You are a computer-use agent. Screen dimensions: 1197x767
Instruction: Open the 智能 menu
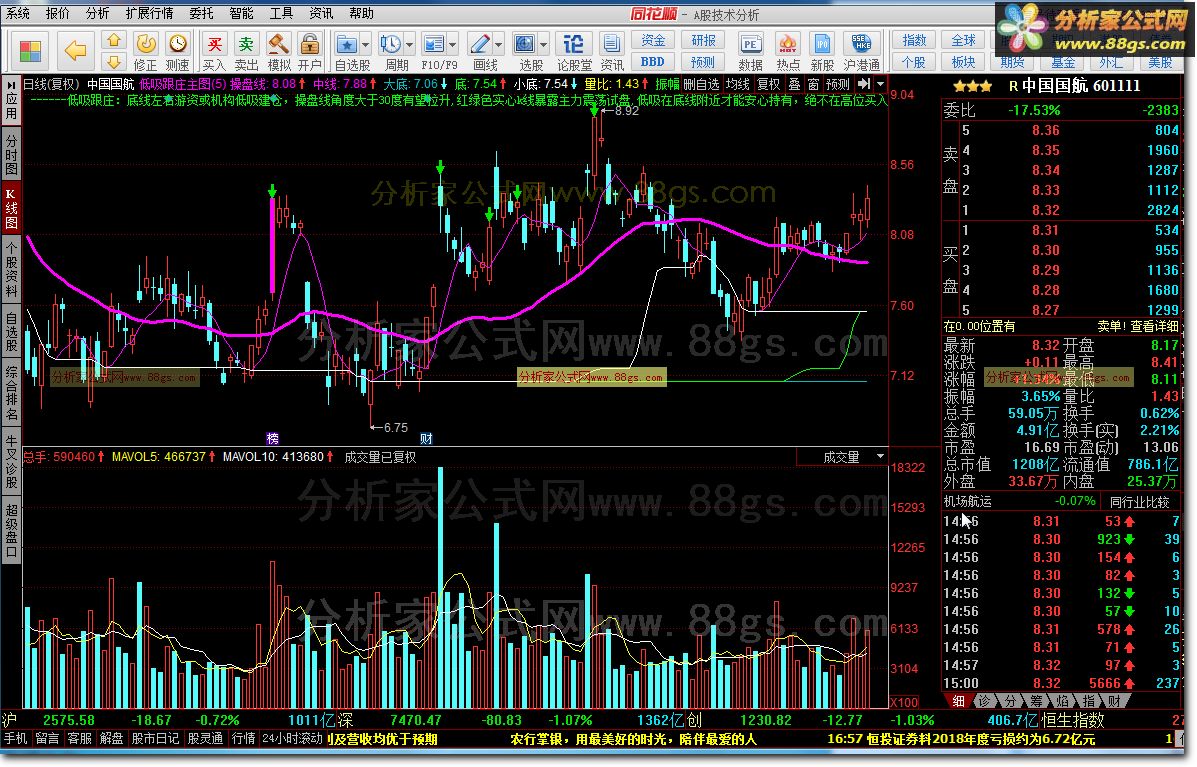pyautogui.click(x=241, y=13)
